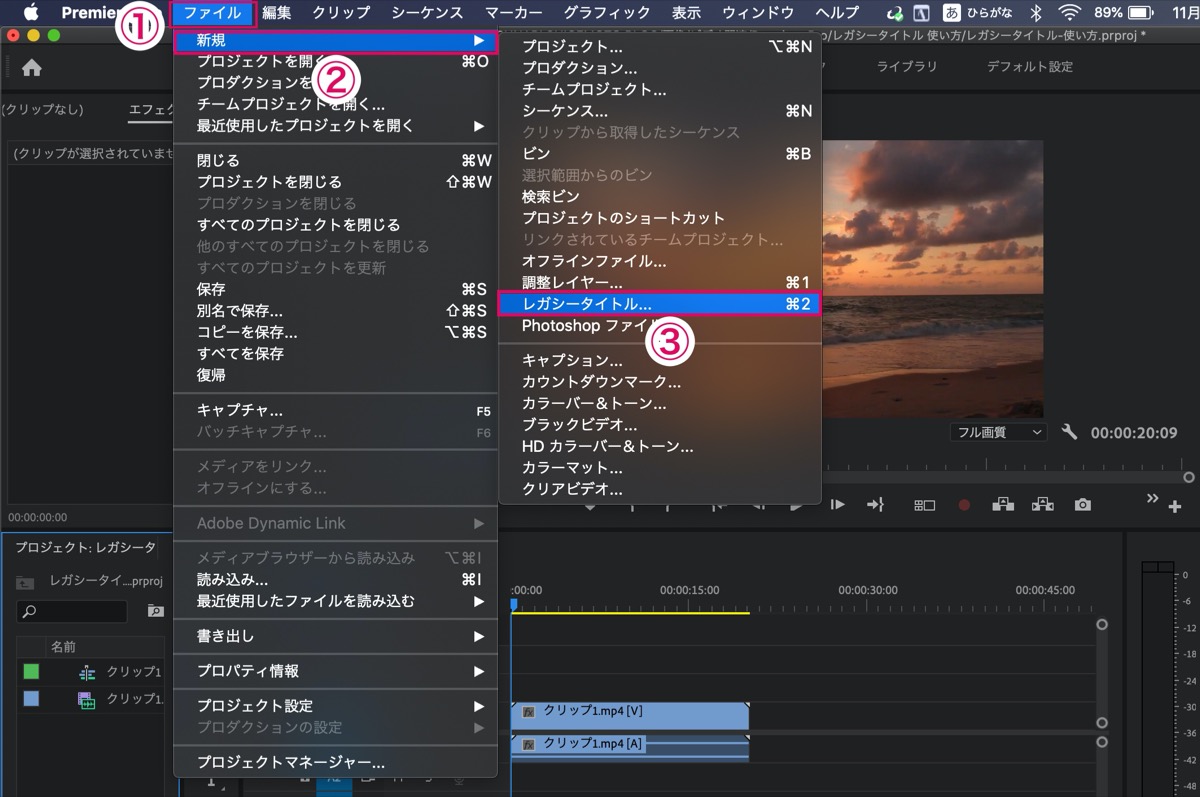Click the fx badge on クリップ1.mp4 [A]
Viewport: 1200px width, 797px height.
[528, 744]
